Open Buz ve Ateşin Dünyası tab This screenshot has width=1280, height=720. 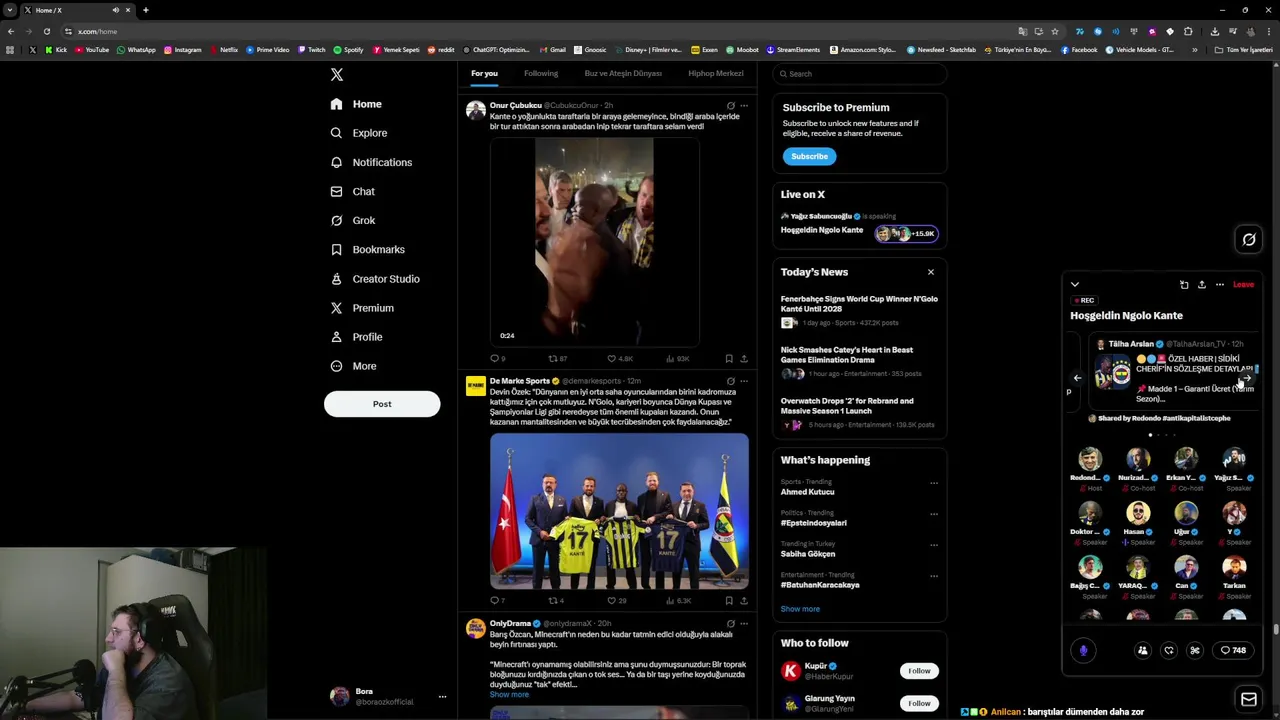[x=623, y=73]
